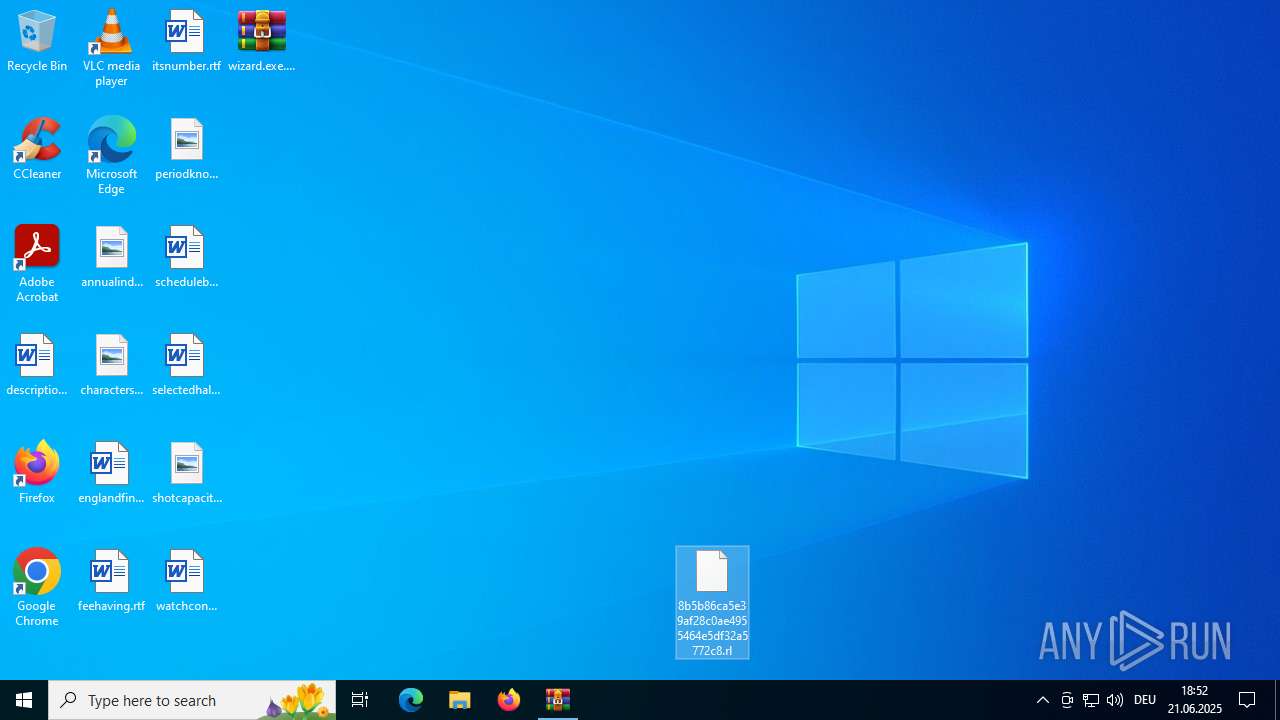Select the characters... image file

point(111,366)
